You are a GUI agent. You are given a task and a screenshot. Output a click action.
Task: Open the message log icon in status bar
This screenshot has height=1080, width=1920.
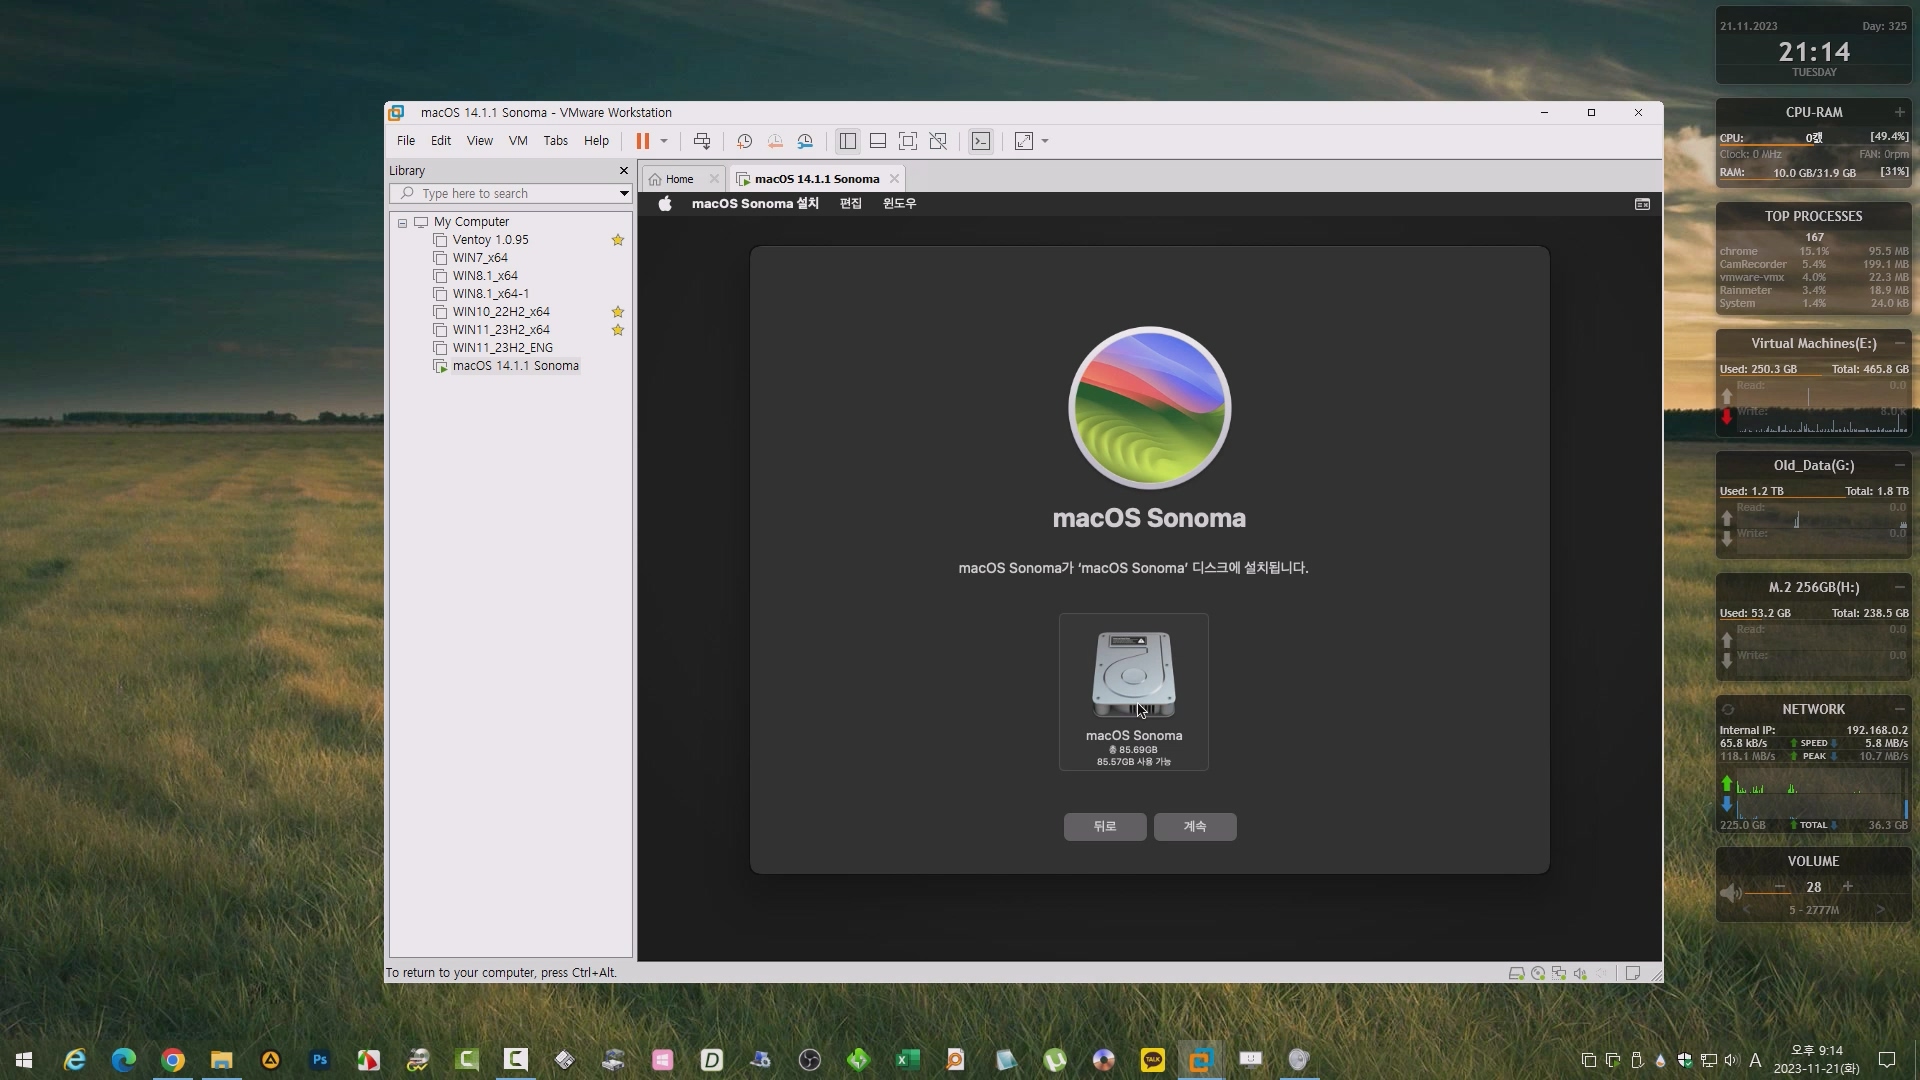pos(1633,974)
